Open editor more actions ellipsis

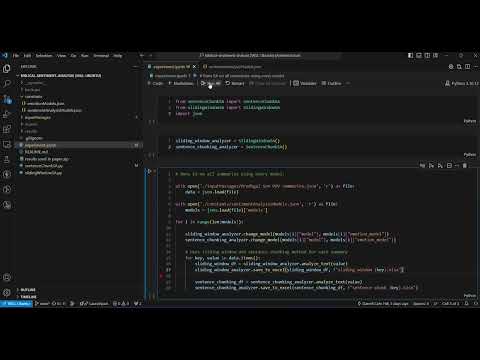476,67
